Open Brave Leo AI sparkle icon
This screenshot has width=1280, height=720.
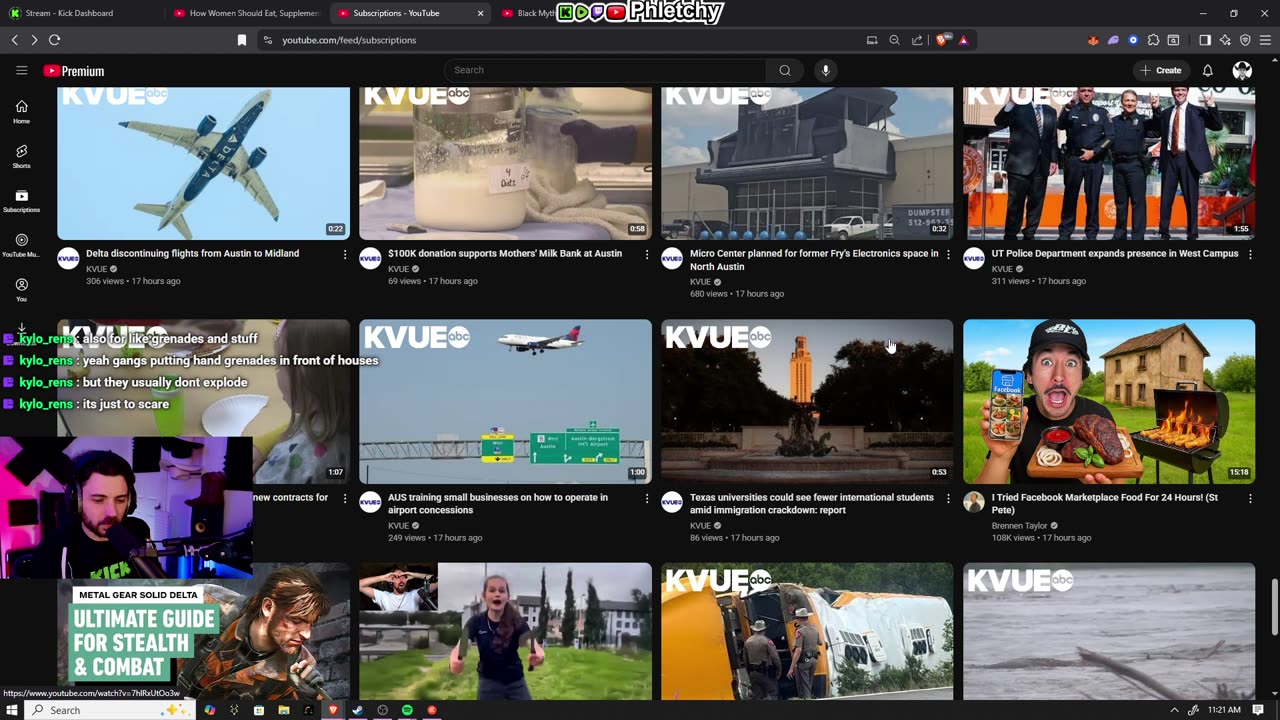coord(1225,40)
